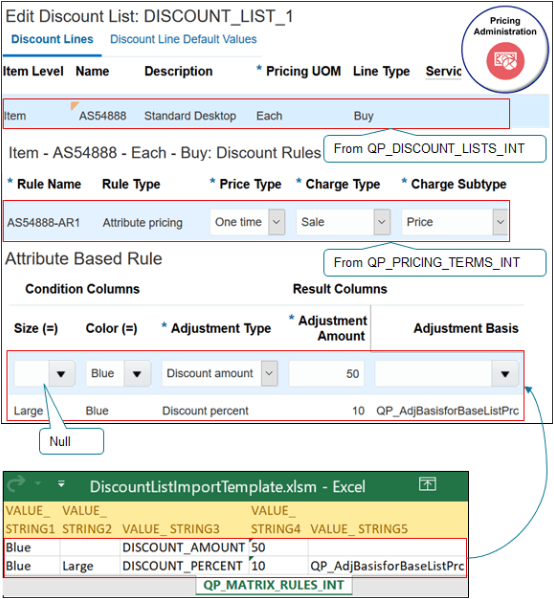Select the Large size cell in second rule row
Screen dimensions: 554x599
pyautogui.click(x=29, y=411)
